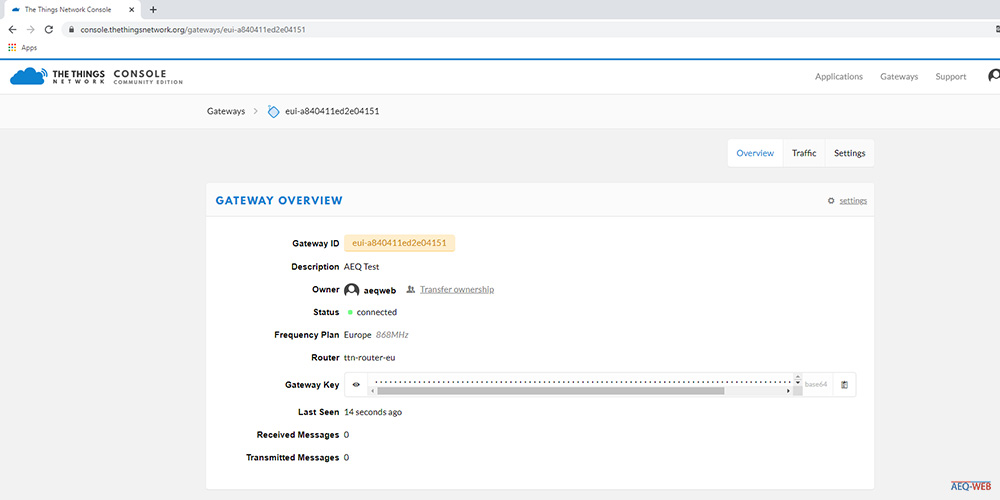The height and width of the screenshot is (500, 1000).
Task: Switch to the Settings tab
Action: 849,153
